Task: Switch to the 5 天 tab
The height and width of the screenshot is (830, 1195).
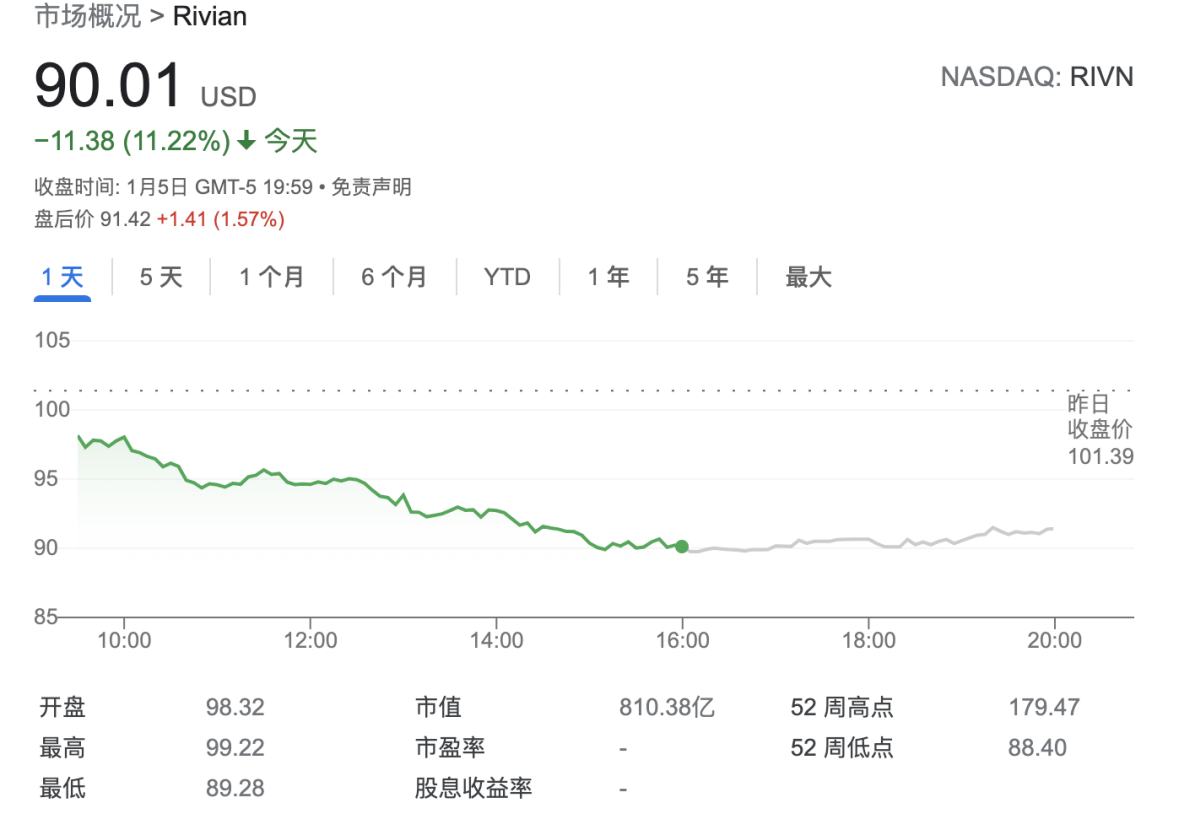Action: pos(161,277)
